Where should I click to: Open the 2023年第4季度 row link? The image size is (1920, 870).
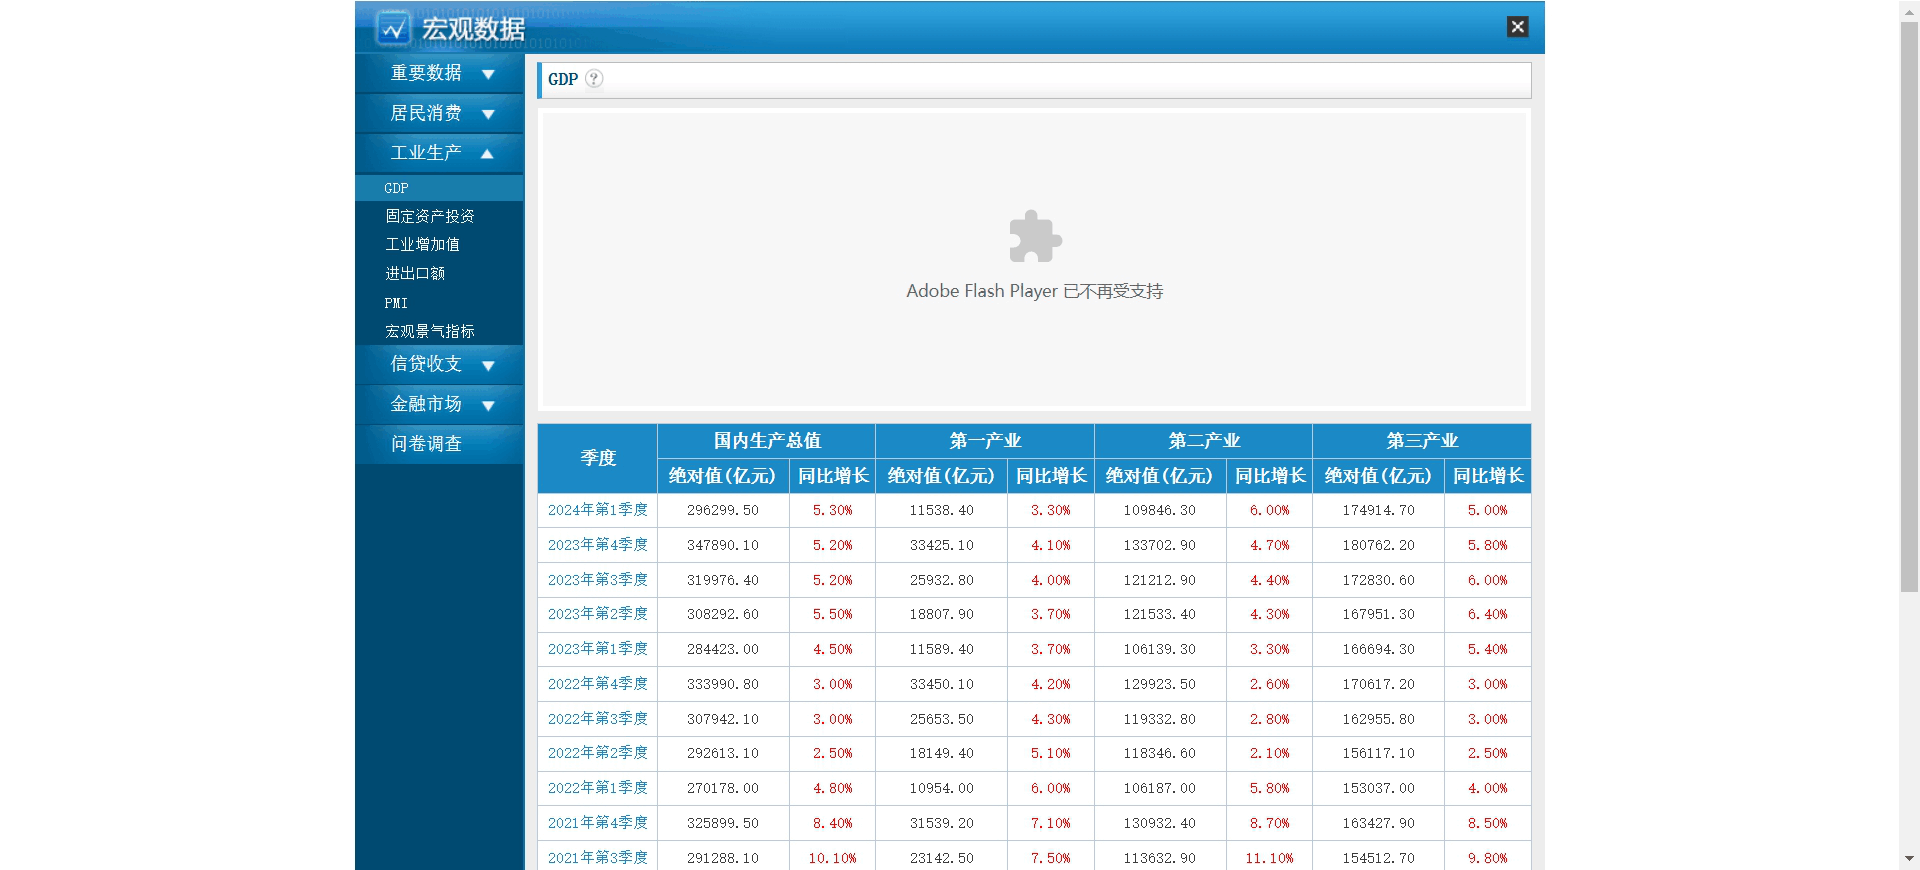(x=598, y=545)
